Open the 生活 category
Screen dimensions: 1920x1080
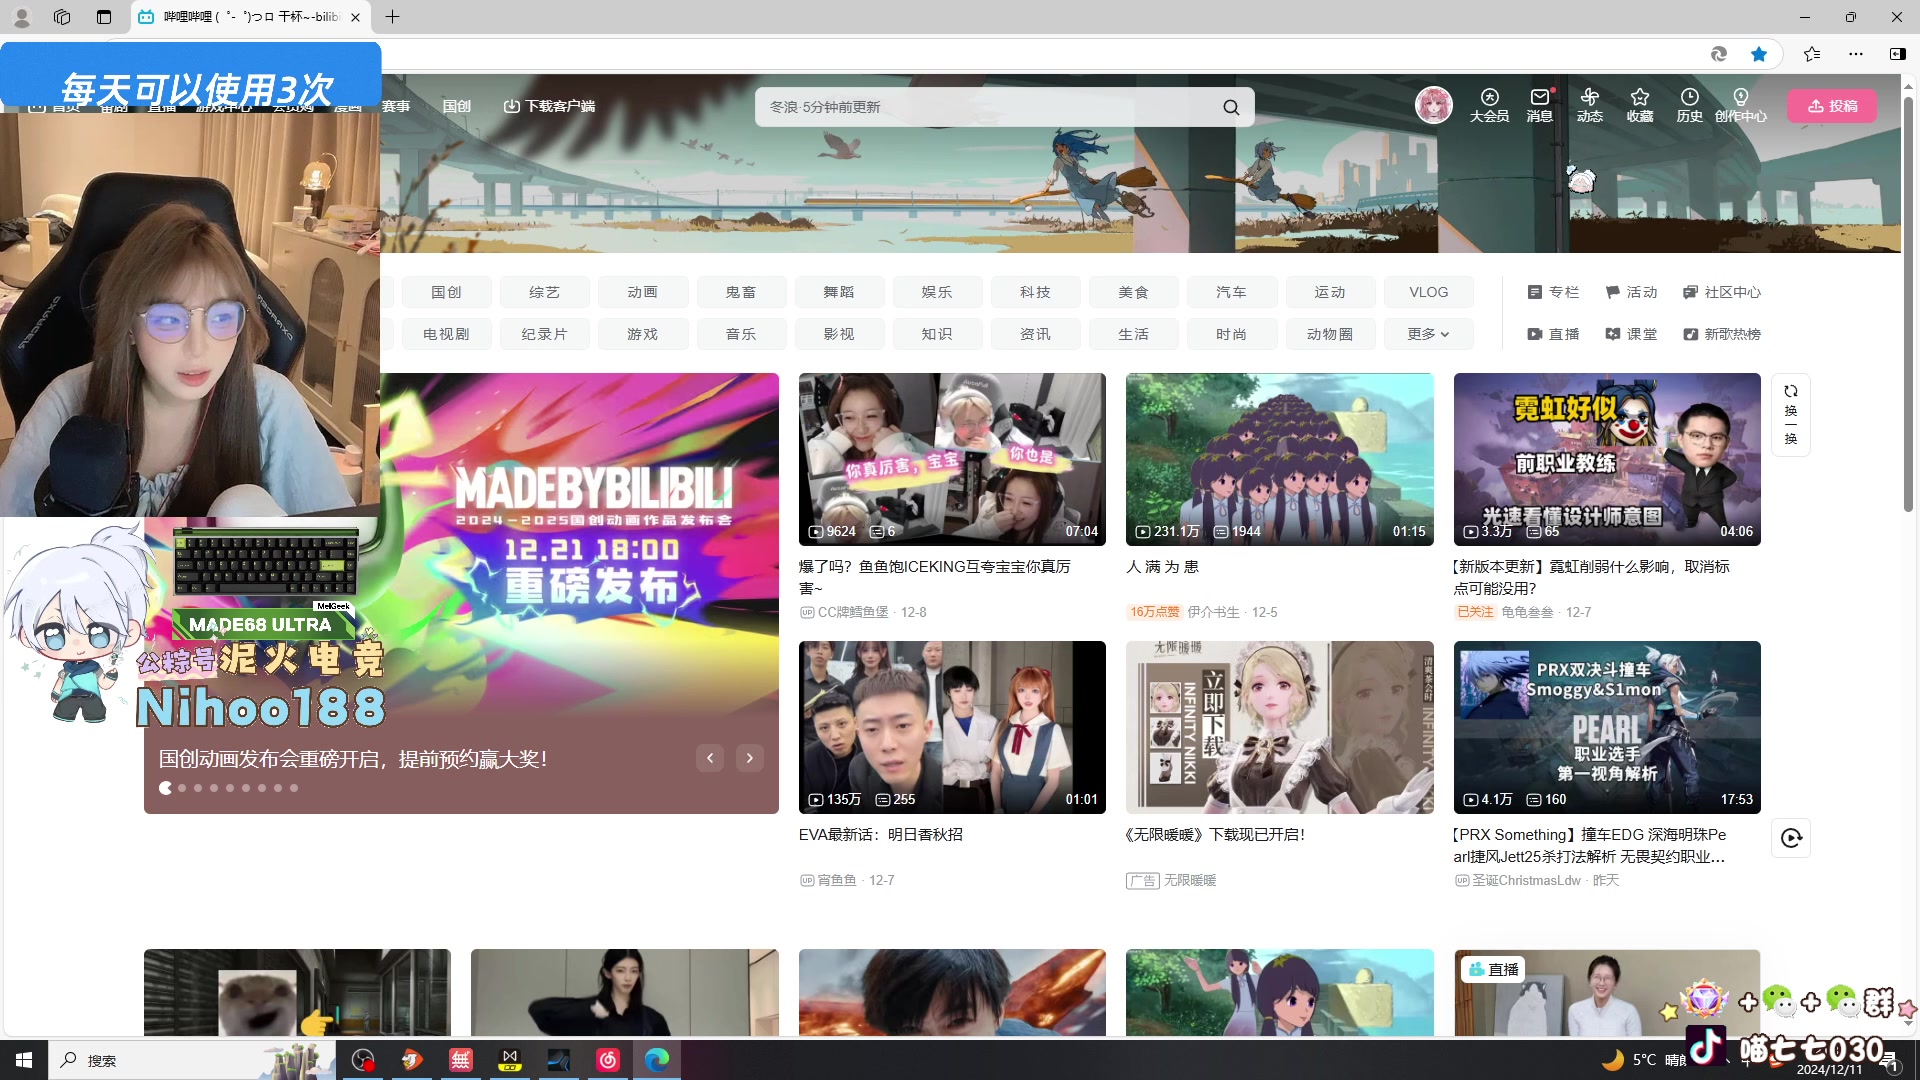[x=1134, y=334]
